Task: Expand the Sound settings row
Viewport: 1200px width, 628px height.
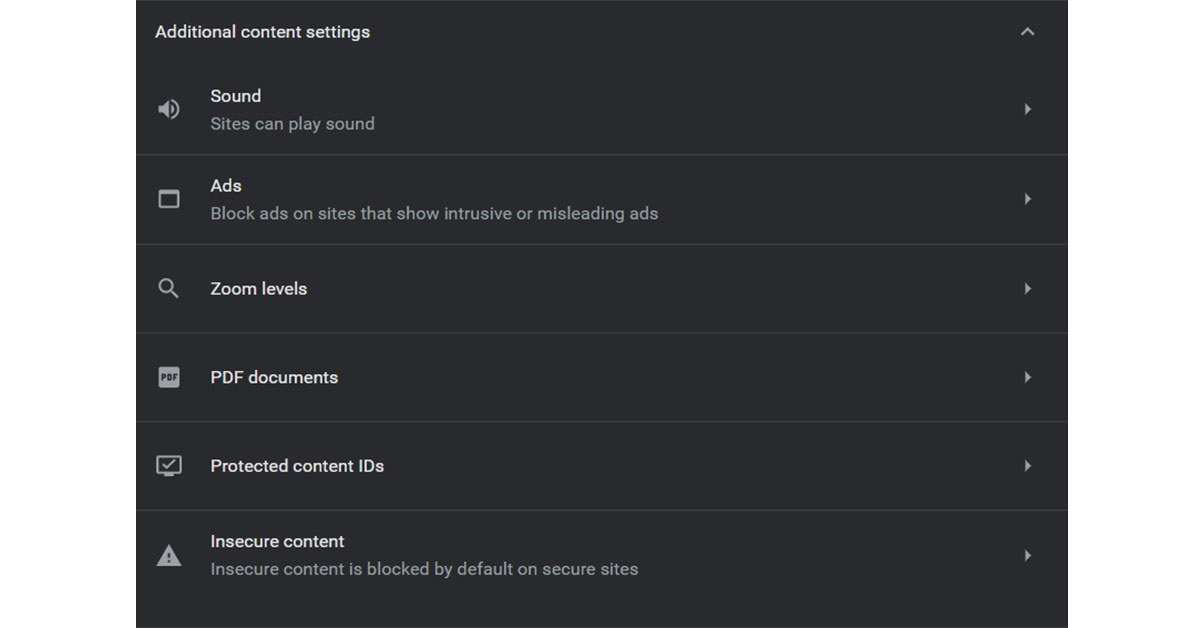Action: point(1028,109)
